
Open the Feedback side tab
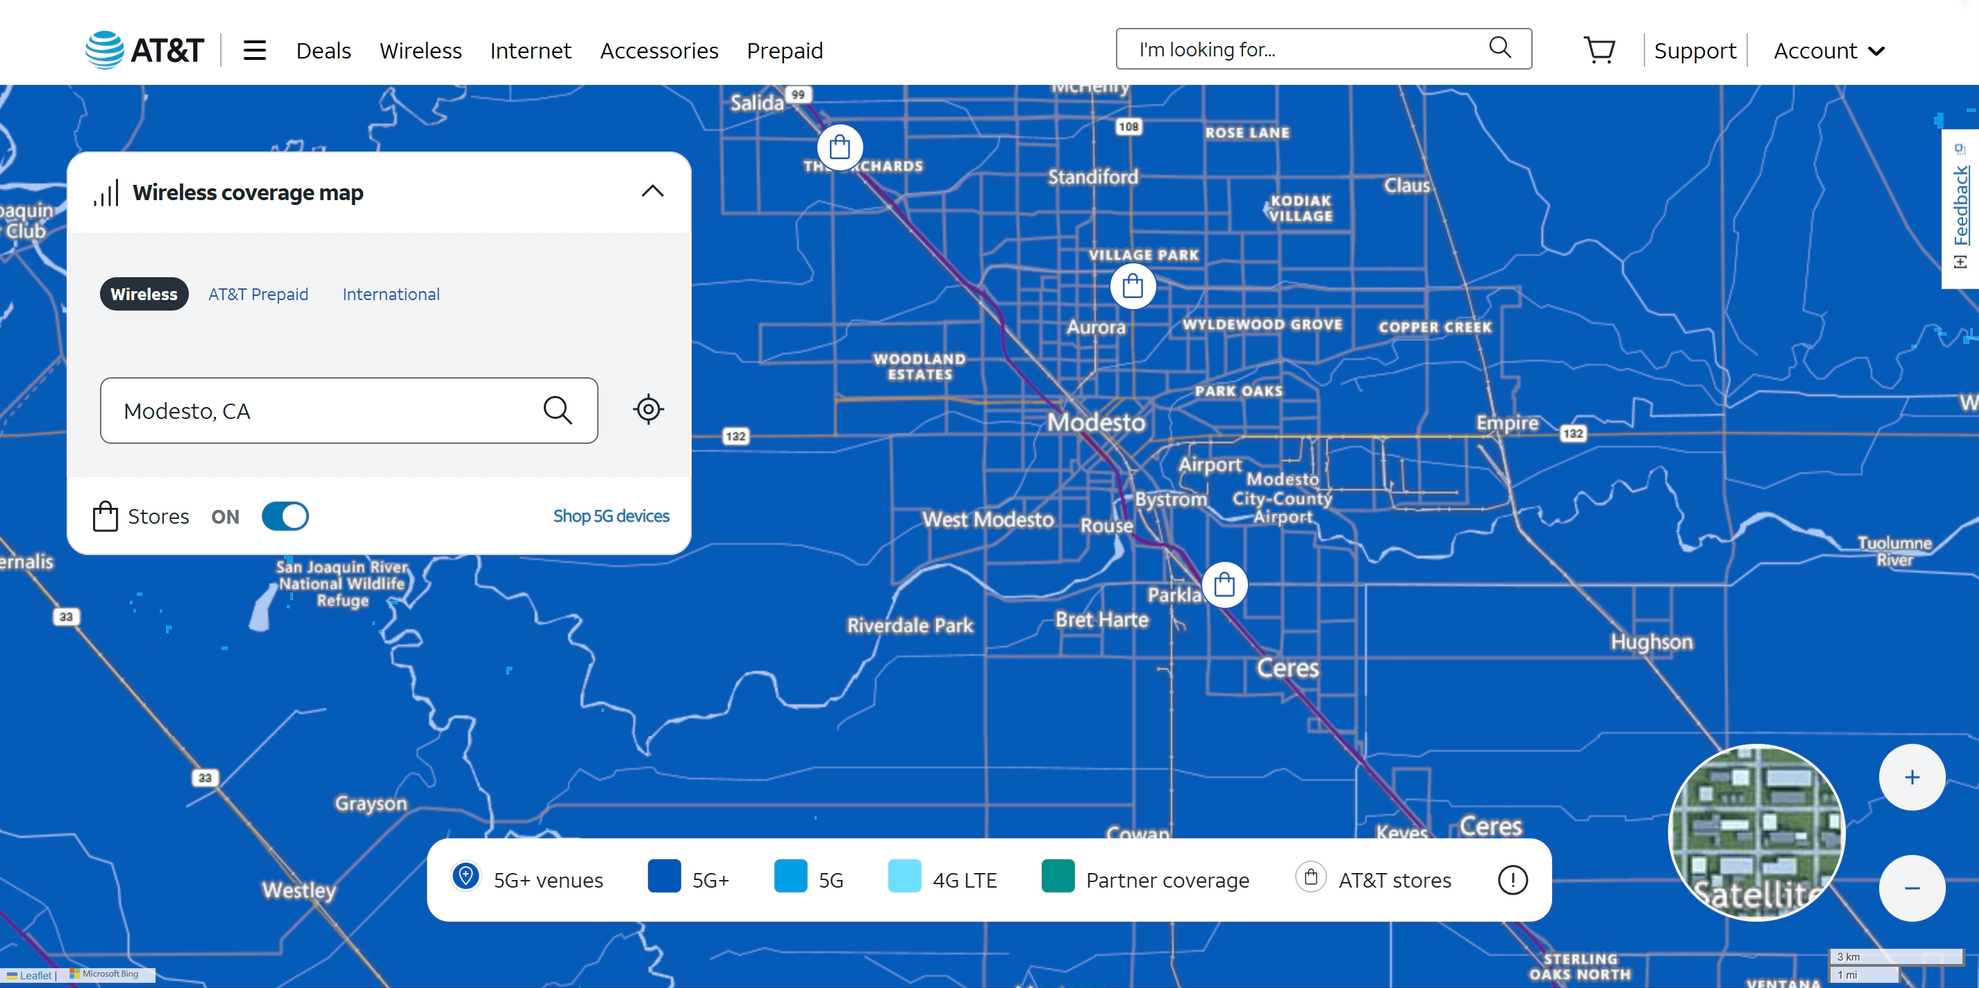[x=1960, y=208]
